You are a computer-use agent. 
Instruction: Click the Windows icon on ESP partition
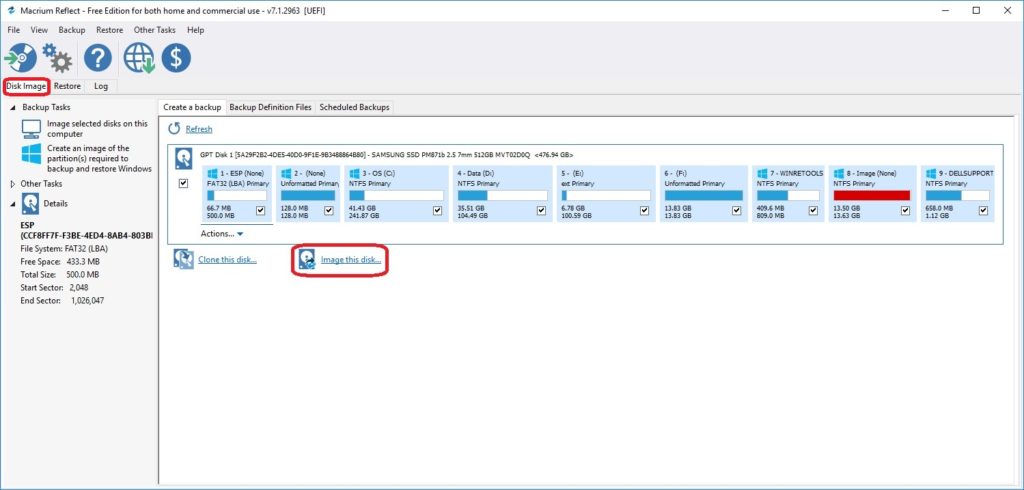(x=212, y=173)
